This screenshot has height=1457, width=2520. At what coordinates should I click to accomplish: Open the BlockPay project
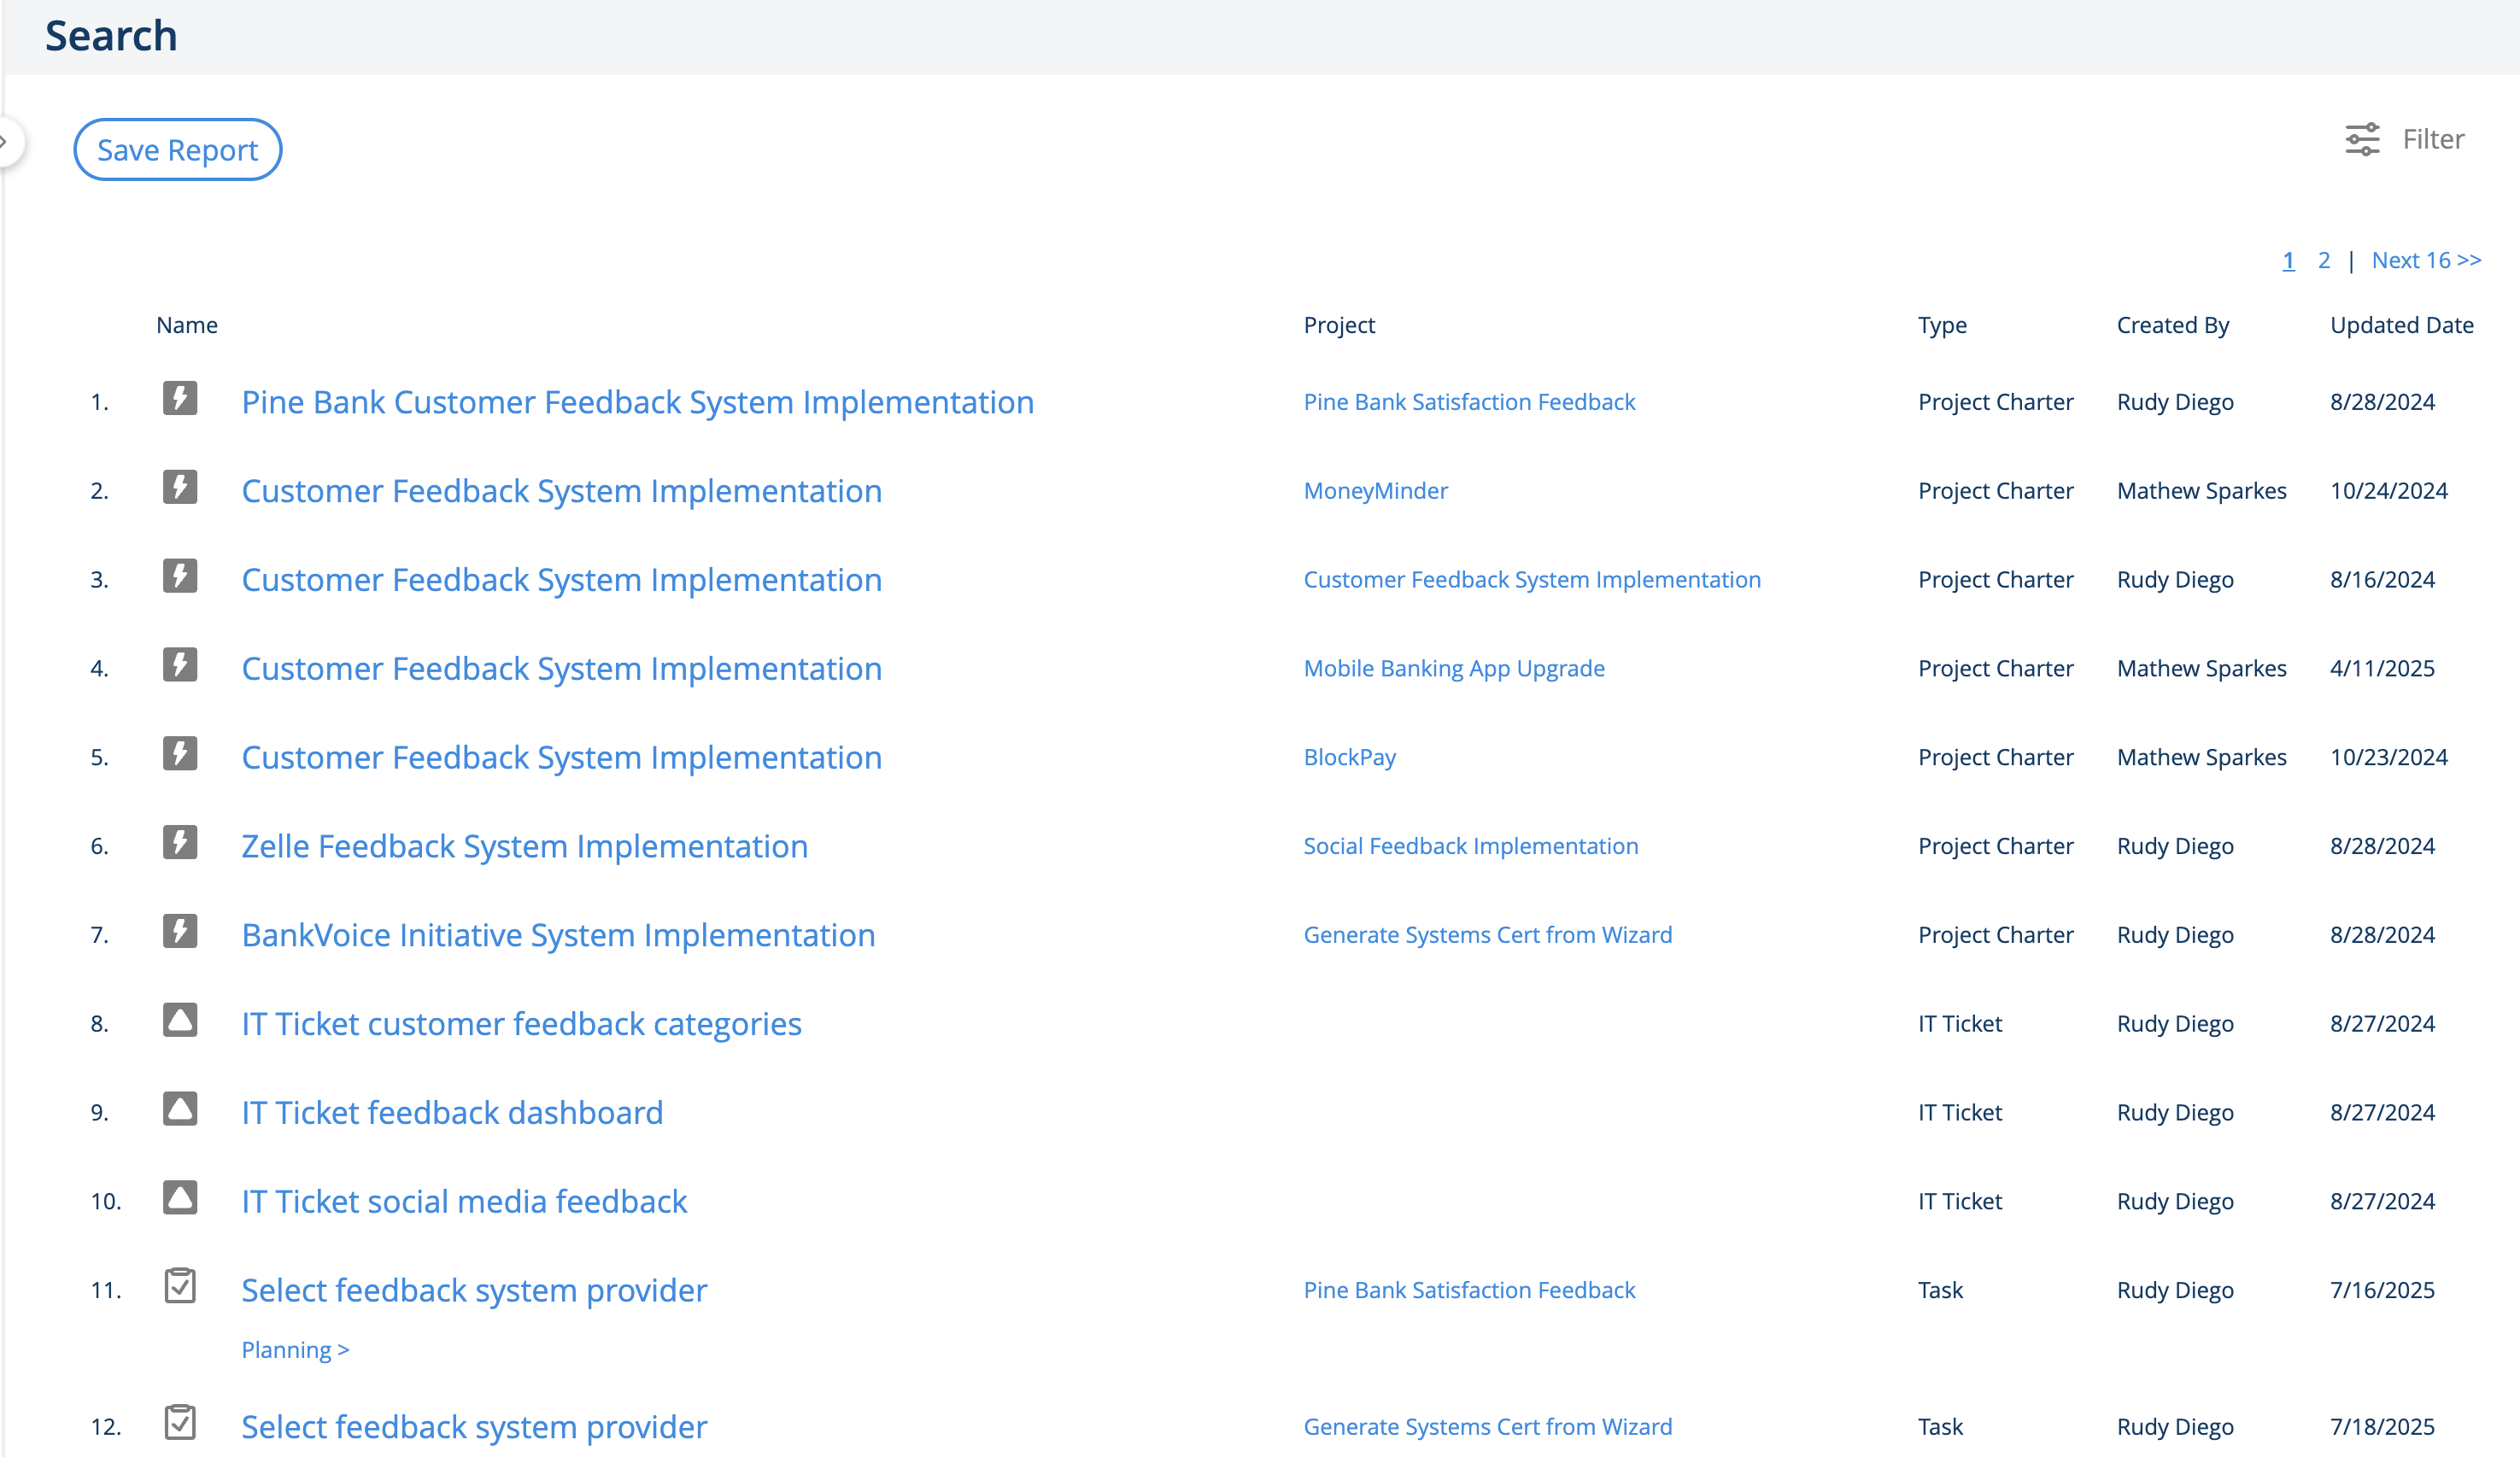tap(1349, 758)
